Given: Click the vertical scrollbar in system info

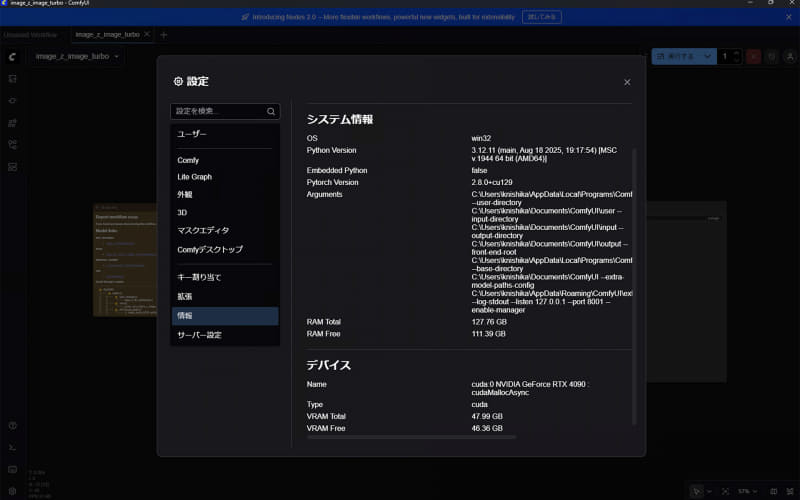Looking at the screenshot, I should click(634, 286).
